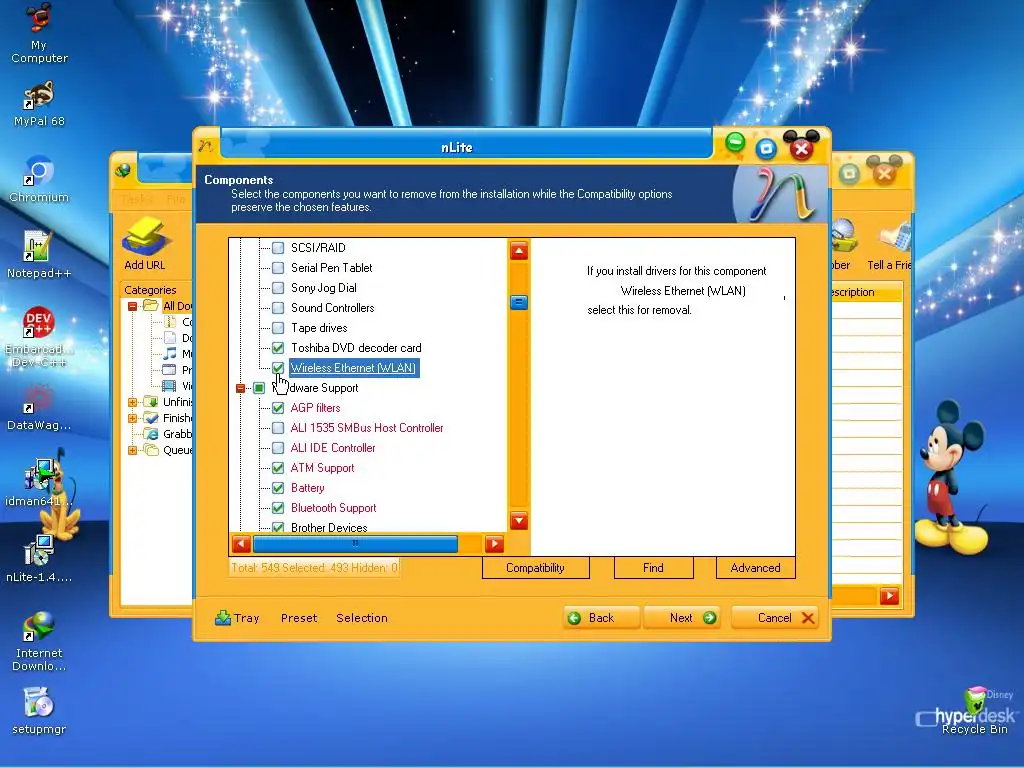Click the horizontal scroll left arrow
Screen dimensions: 1024x768
click(x=242, y=543)
